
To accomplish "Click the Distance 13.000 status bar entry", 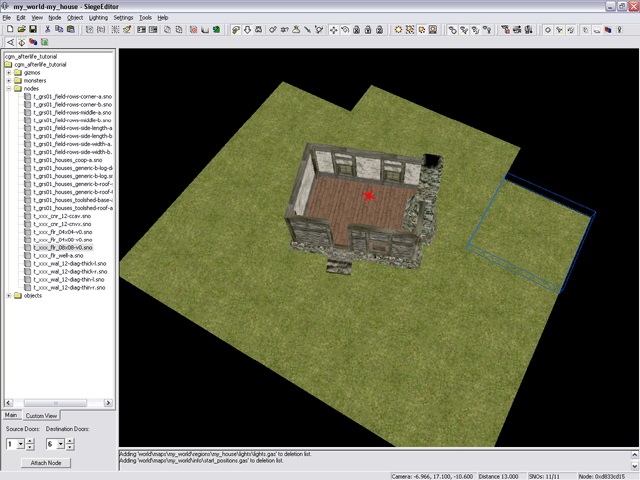I will 498,476.
